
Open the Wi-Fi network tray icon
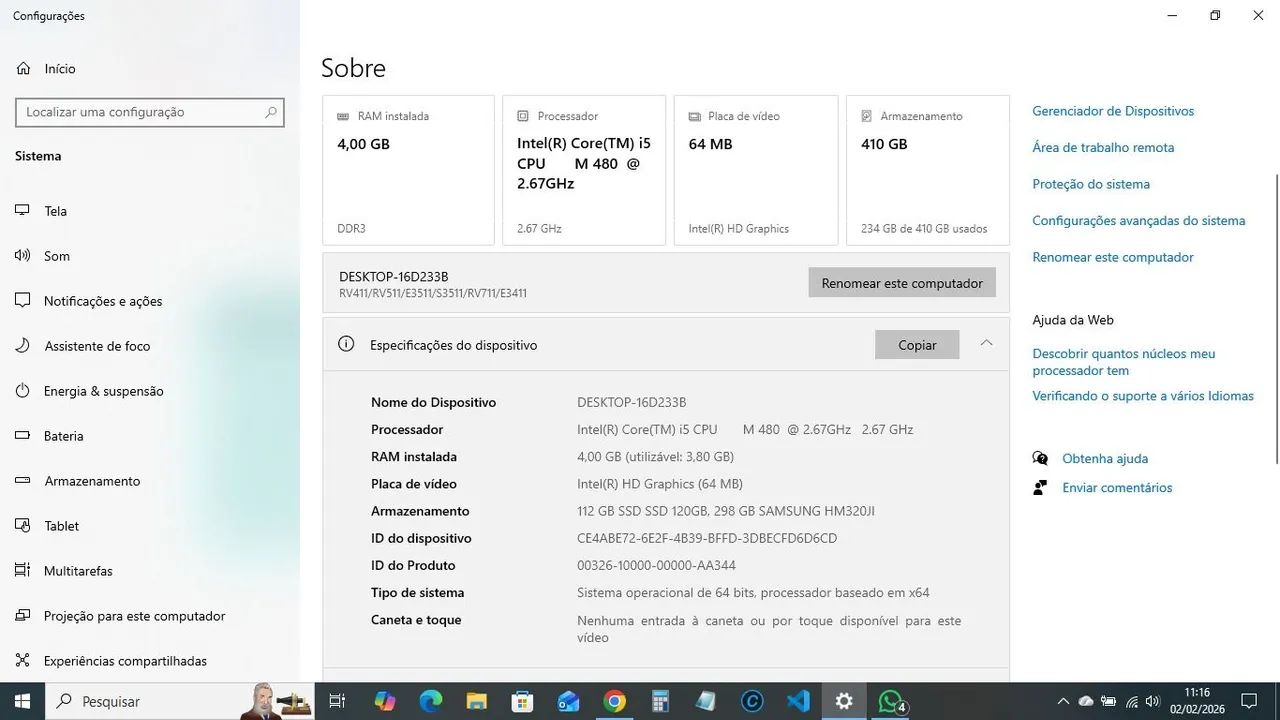click(x=1132, y=701)
